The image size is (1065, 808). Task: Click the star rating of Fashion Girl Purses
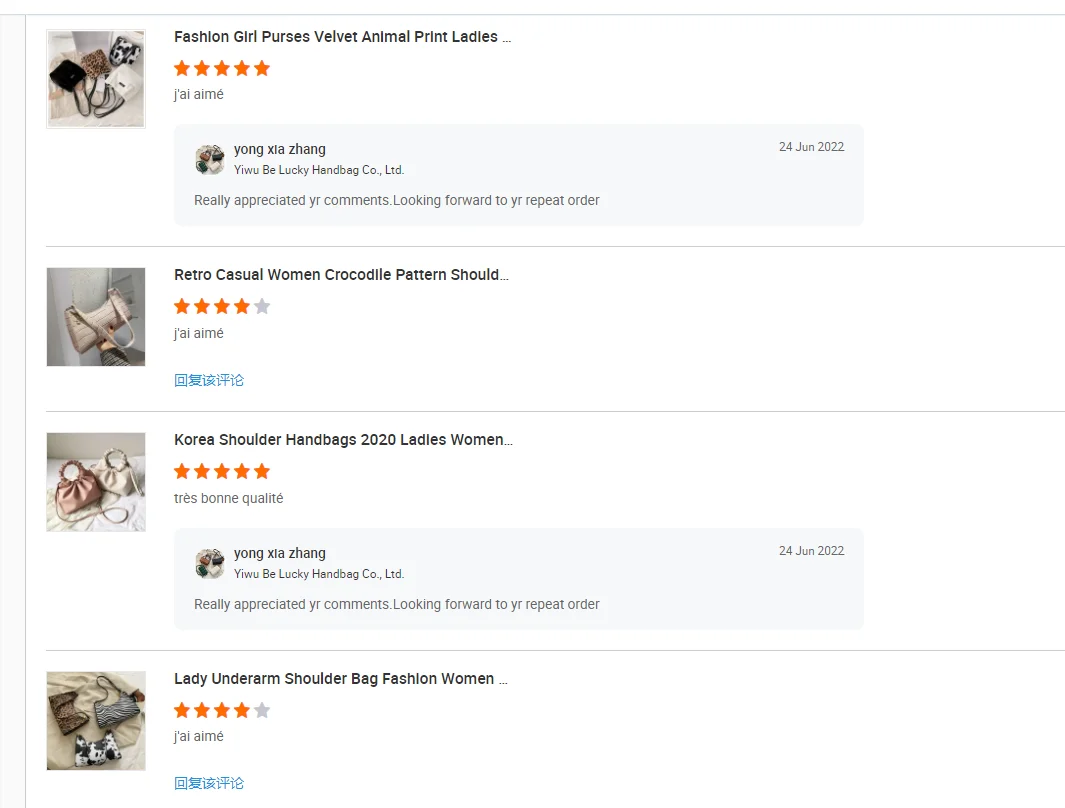pos(222,68)
